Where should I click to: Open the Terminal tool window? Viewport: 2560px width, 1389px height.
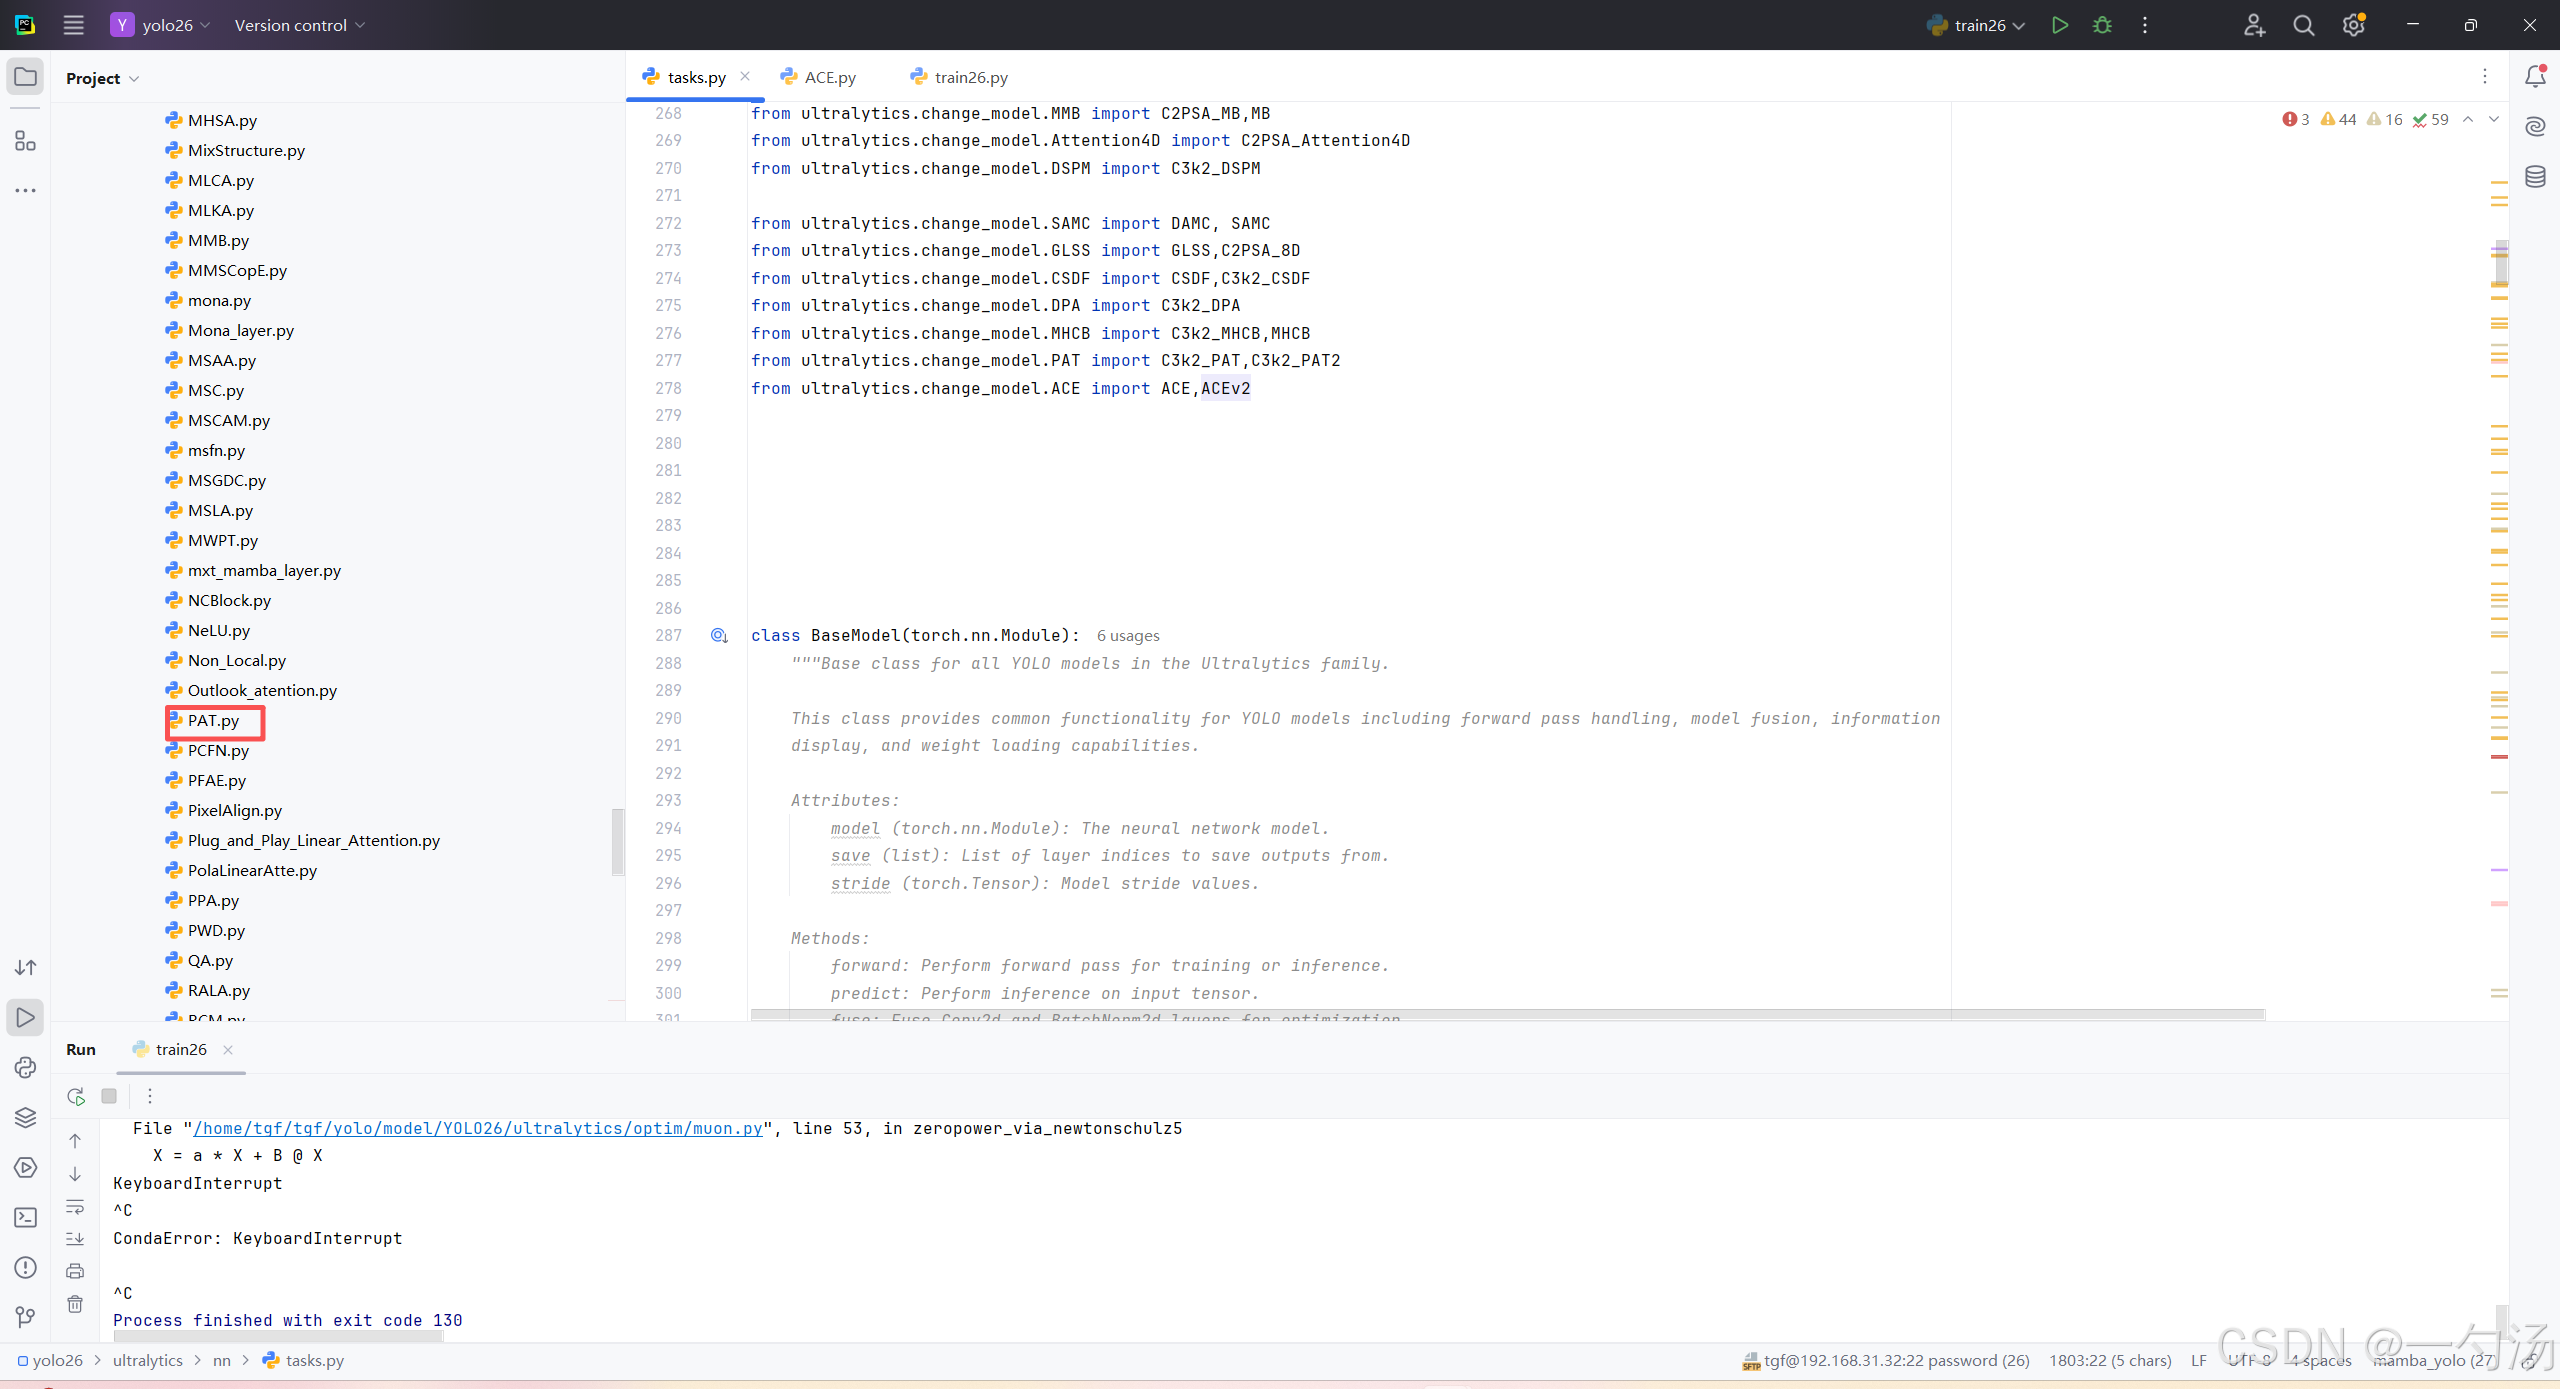25,1217
